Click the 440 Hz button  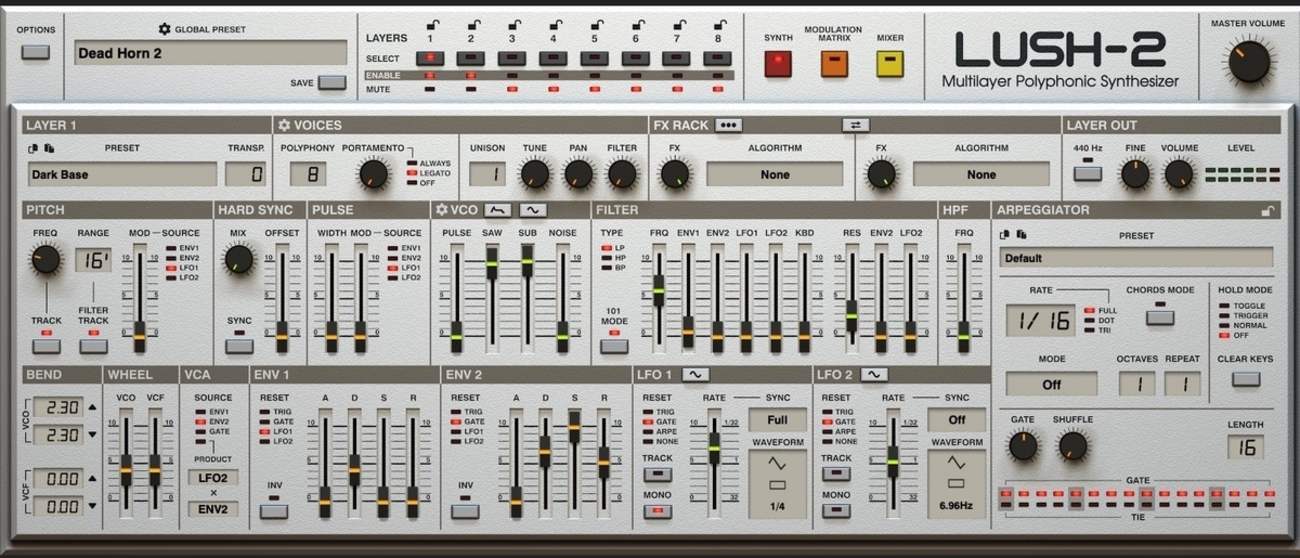1087,175
